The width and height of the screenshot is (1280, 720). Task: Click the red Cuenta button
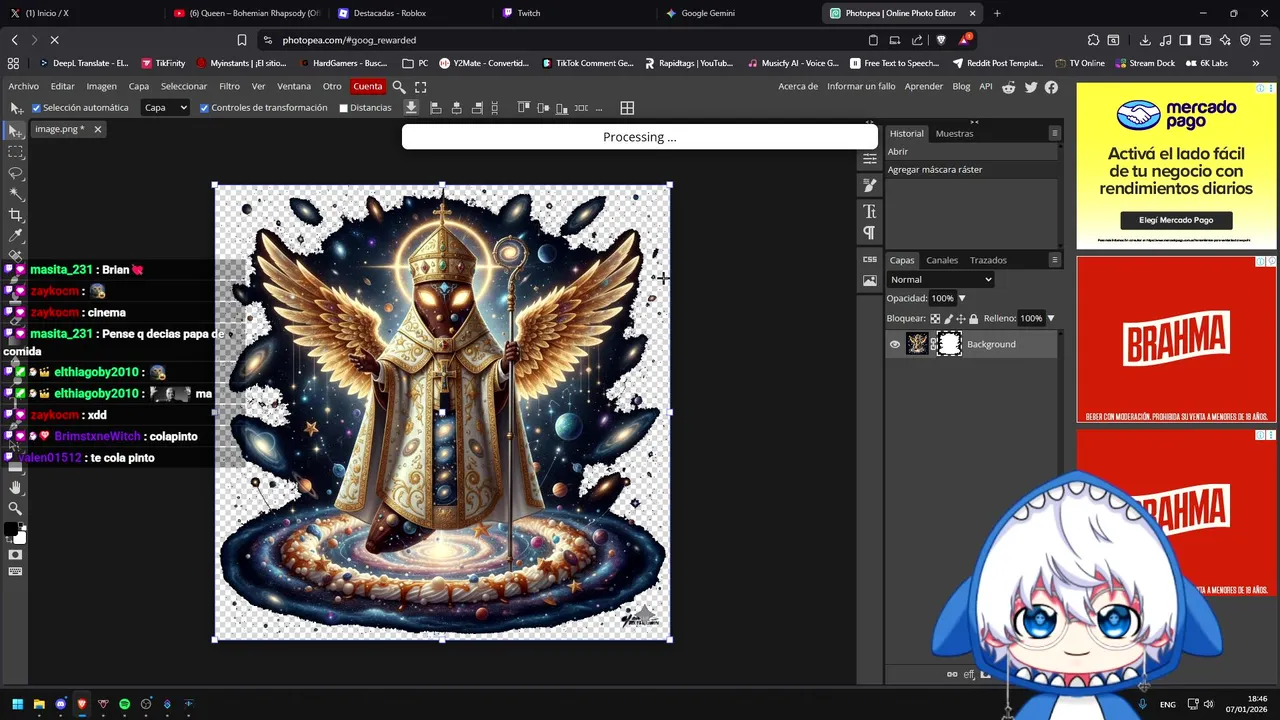367,87
